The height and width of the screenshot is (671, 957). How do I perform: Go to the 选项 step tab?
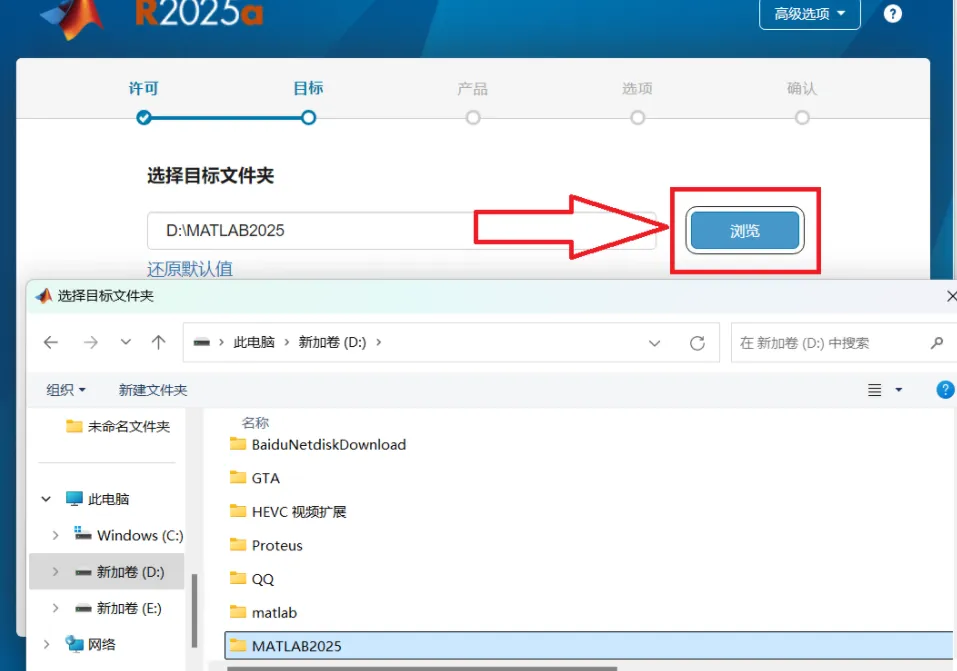click(637, 89)
